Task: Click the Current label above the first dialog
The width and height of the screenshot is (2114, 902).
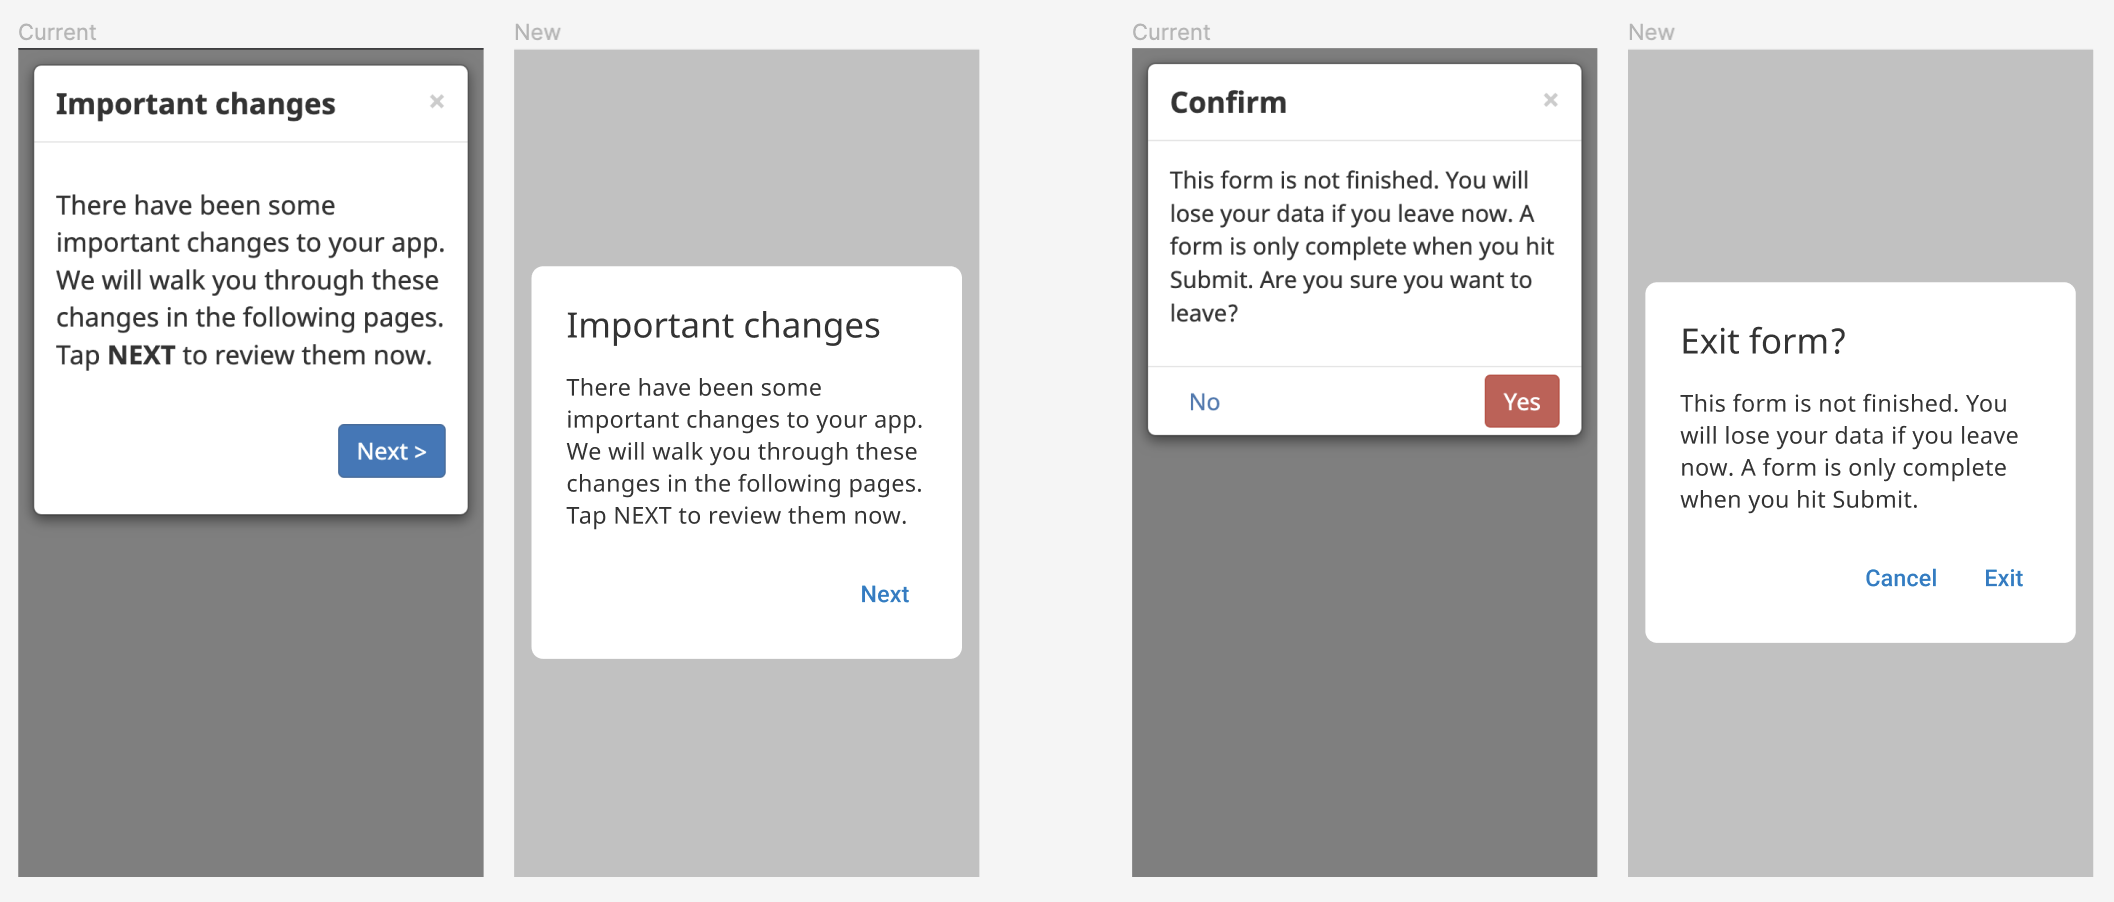Action: pos(56,31)
